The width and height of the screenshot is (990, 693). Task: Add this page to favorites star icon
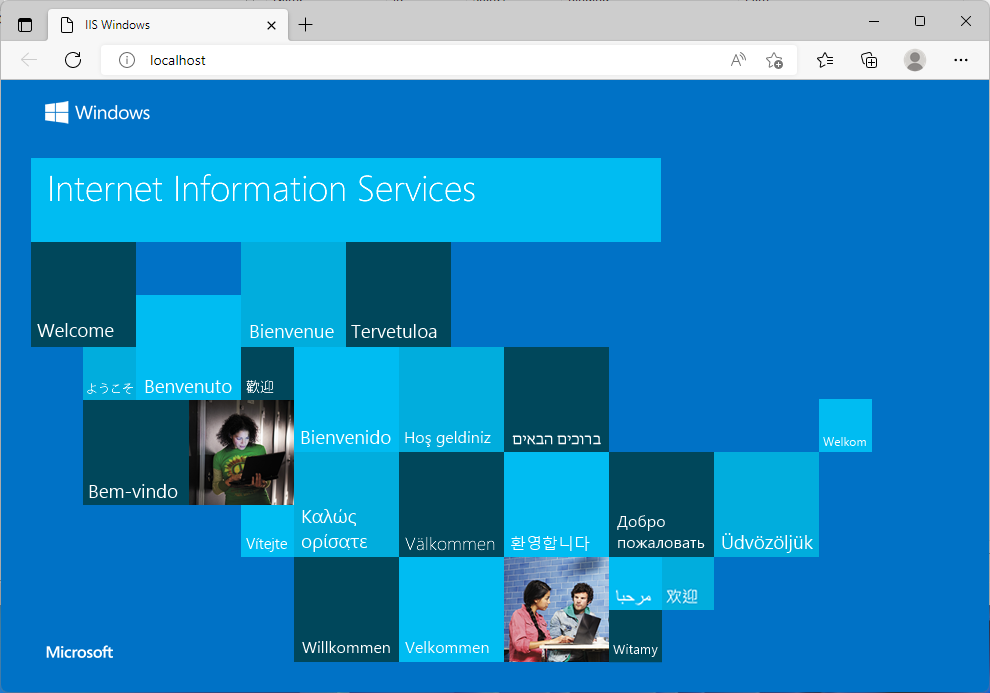tap(774, 60)
